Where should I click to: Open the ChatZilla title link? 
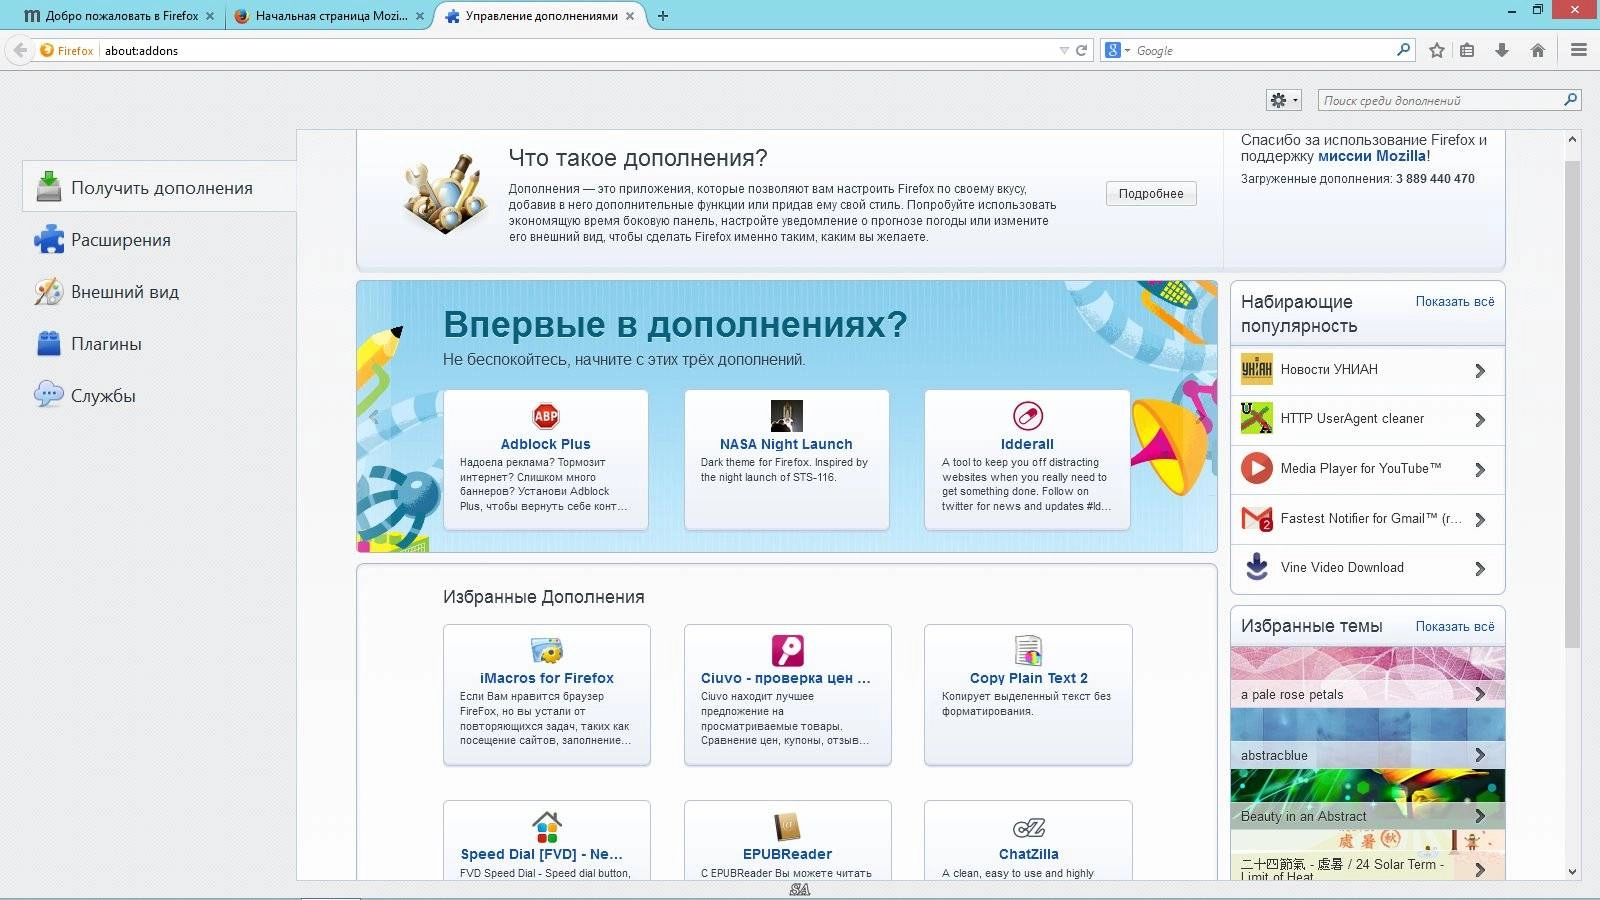[x=1028, y=854]
